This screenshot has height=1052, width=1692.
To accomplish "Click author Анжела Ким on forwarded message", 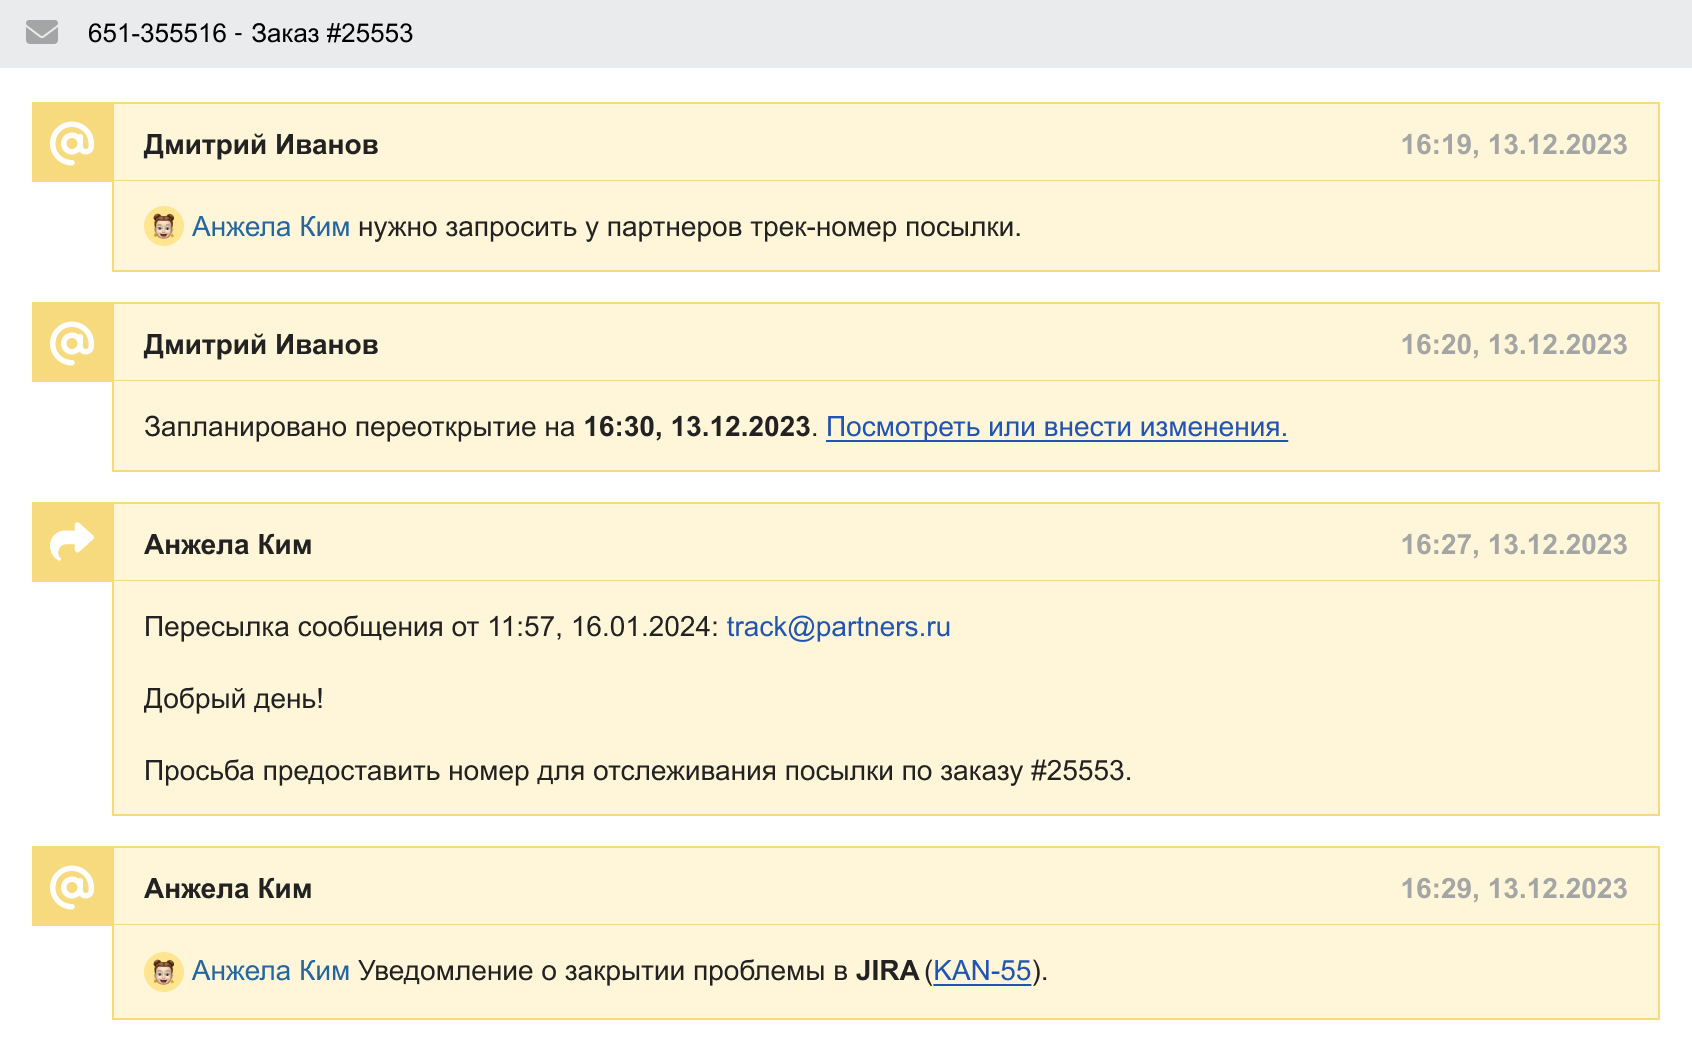I will pyautogui.click(x=228, y=545).
